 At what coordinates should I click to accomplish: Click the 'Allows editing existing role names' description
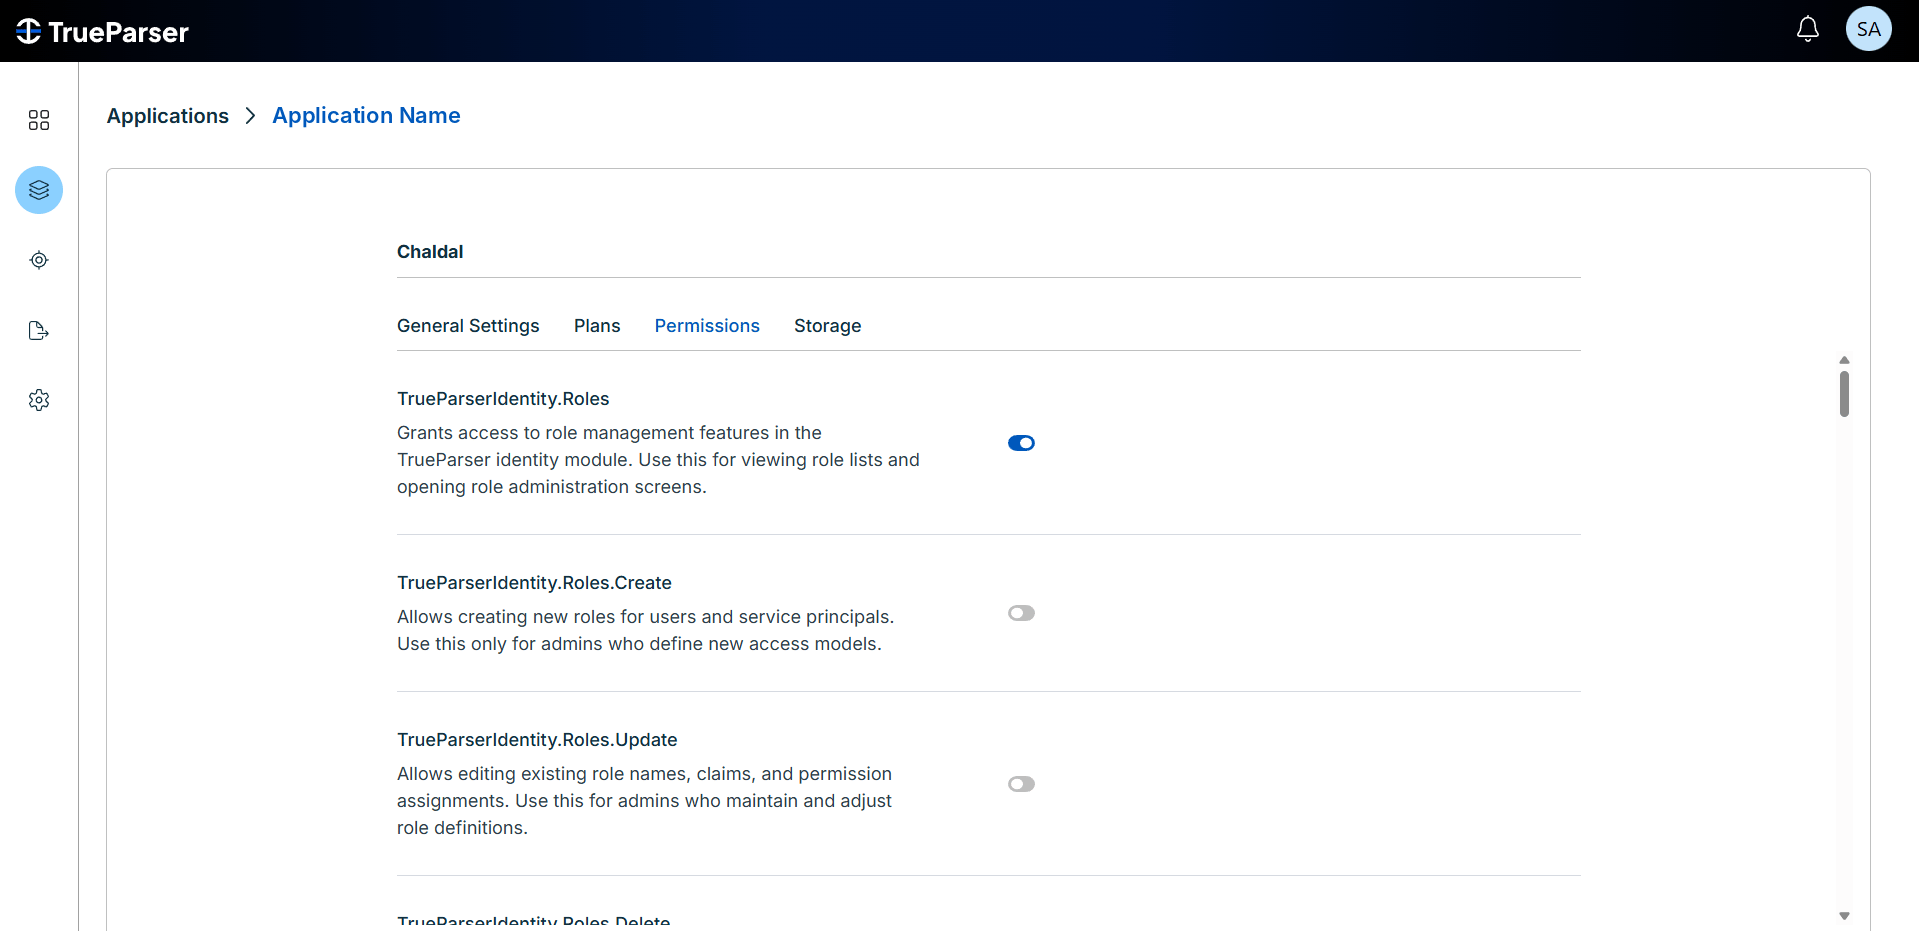point(645,801)
